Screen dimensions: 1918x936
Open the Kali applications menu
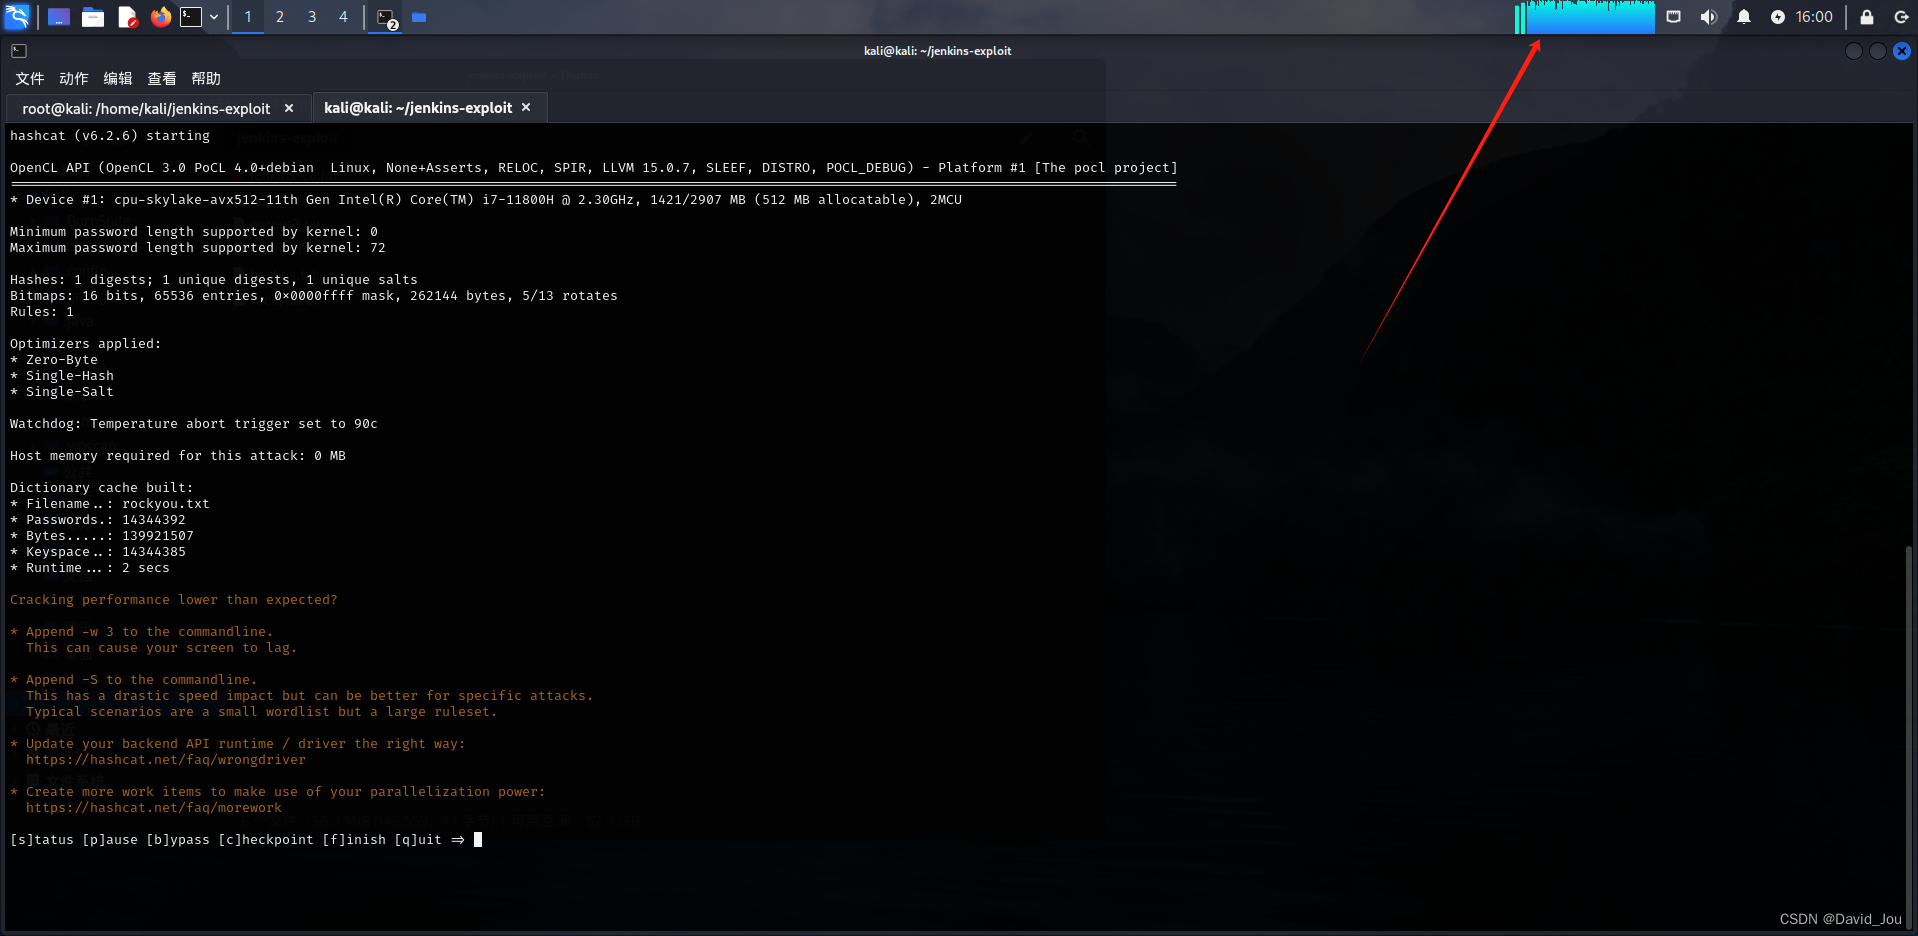click(x=17, y=17)
